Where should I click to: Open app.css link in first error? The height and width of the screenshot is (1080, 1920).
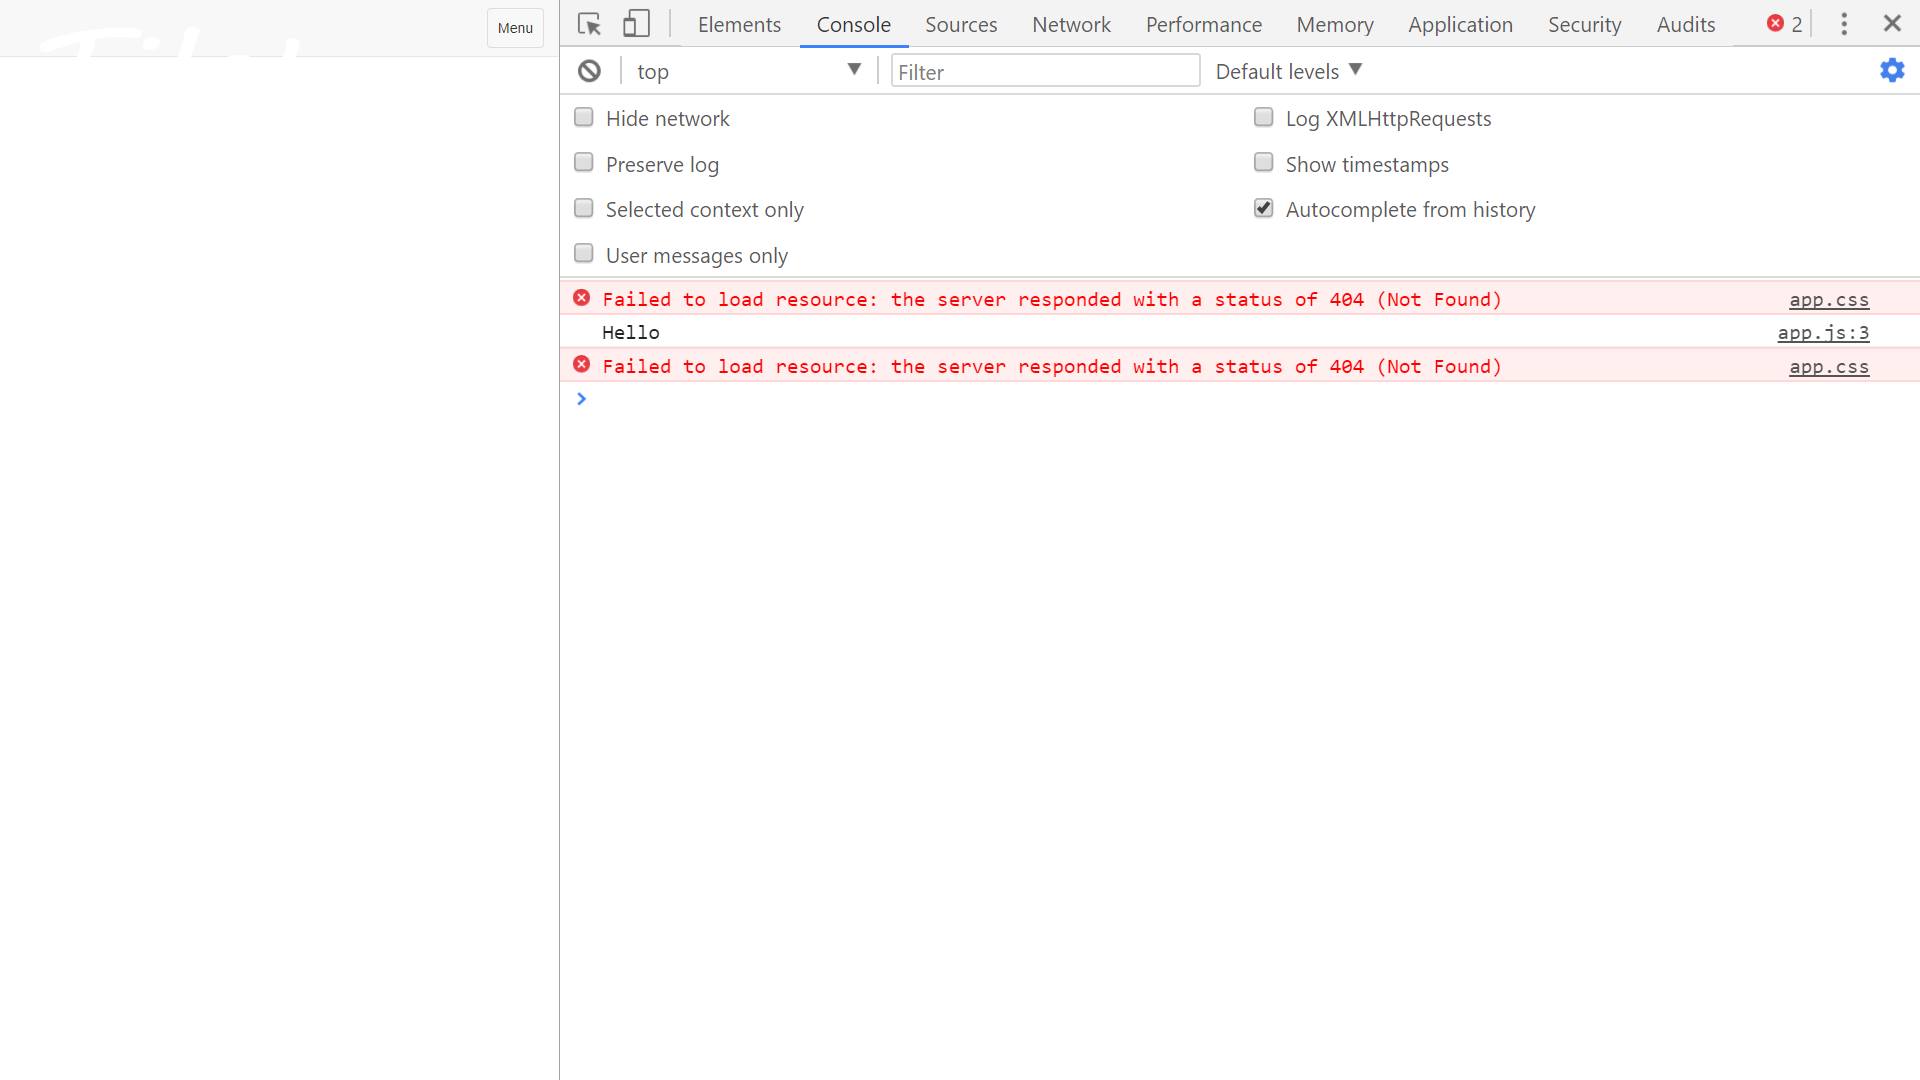click(1829, 299)
